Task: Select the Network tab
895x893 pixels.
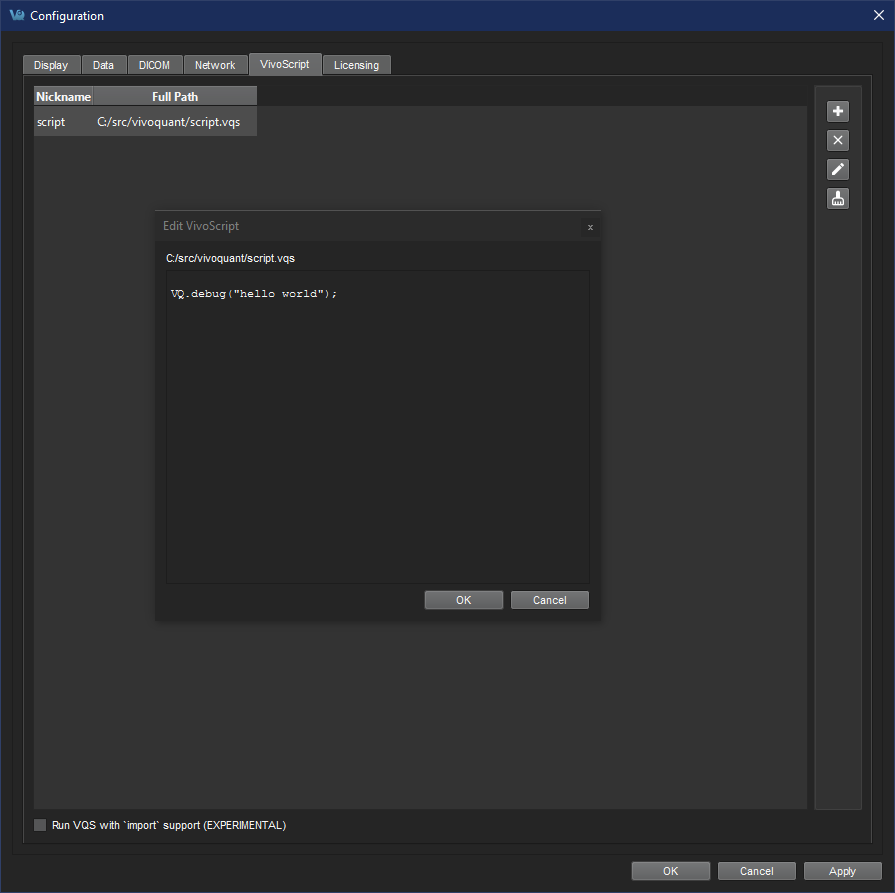Action: [x=215, y=64]
